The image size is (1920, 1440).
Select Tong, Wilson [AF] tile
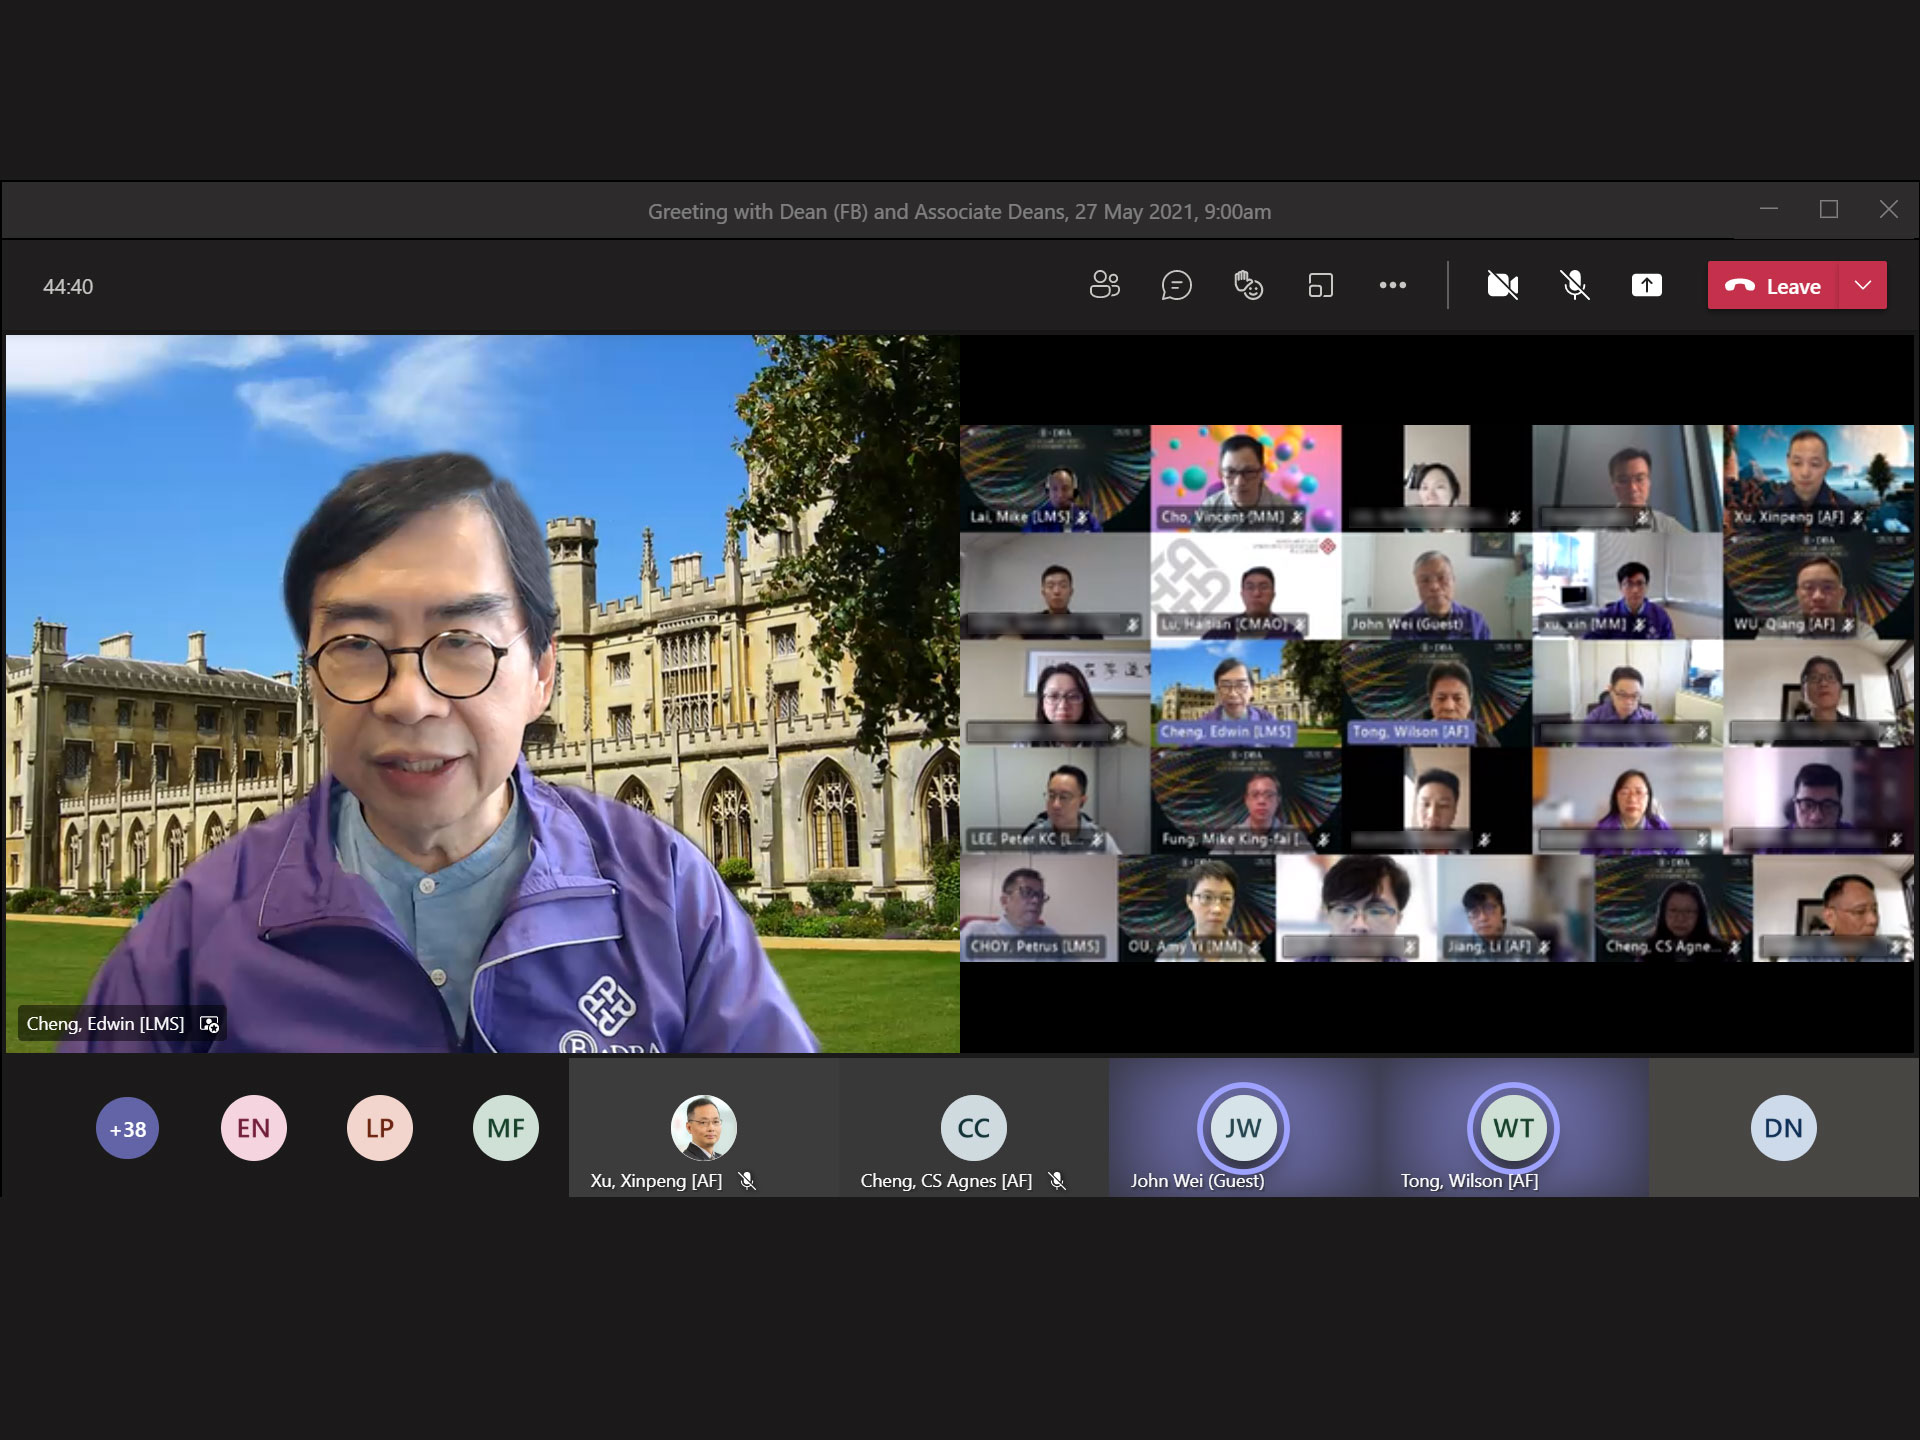tap(1513, 1129)
